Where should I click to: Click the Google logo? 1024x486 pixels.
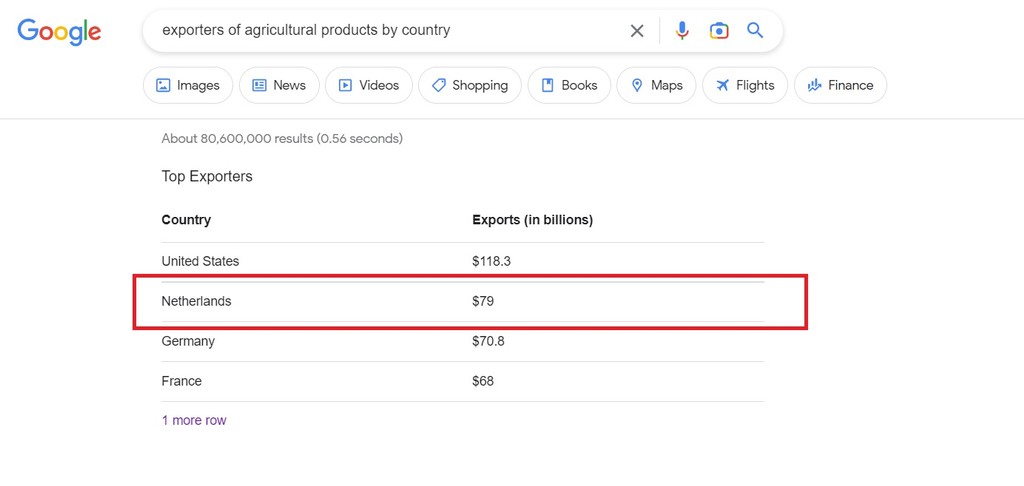(59, 31)
